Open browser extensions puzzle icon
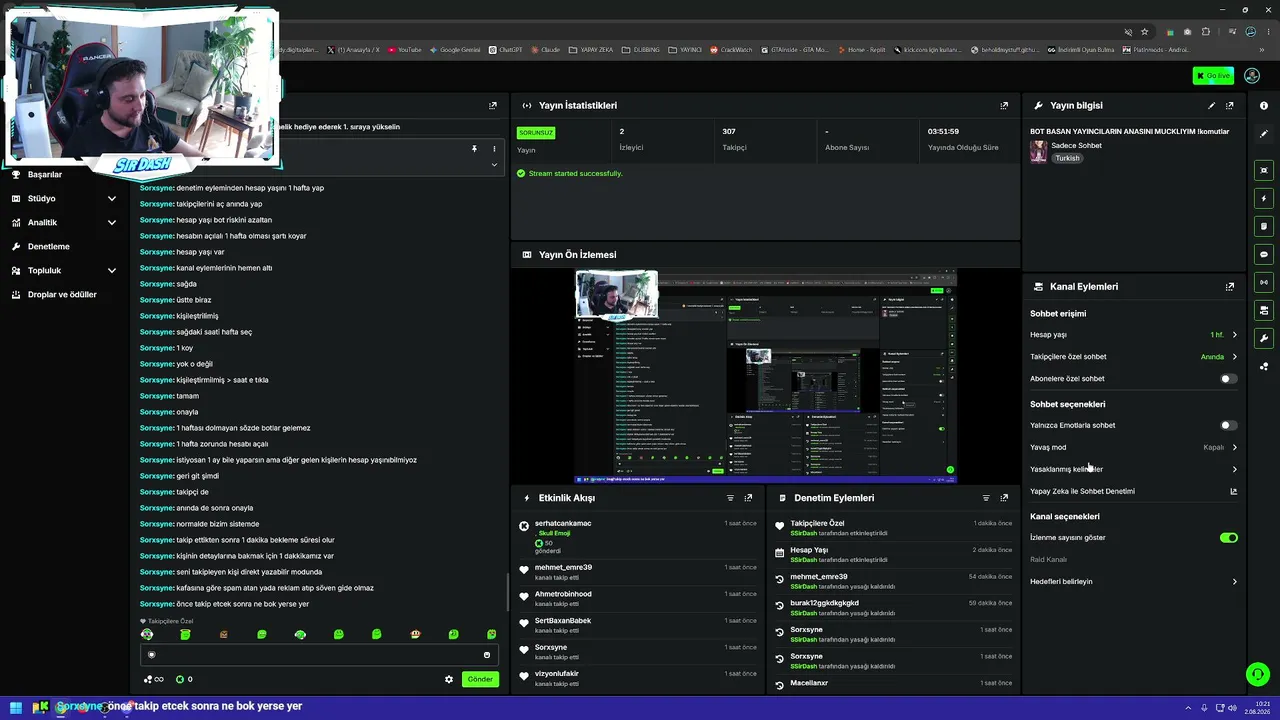The image size is (1280, 720). coord(1205,32)
